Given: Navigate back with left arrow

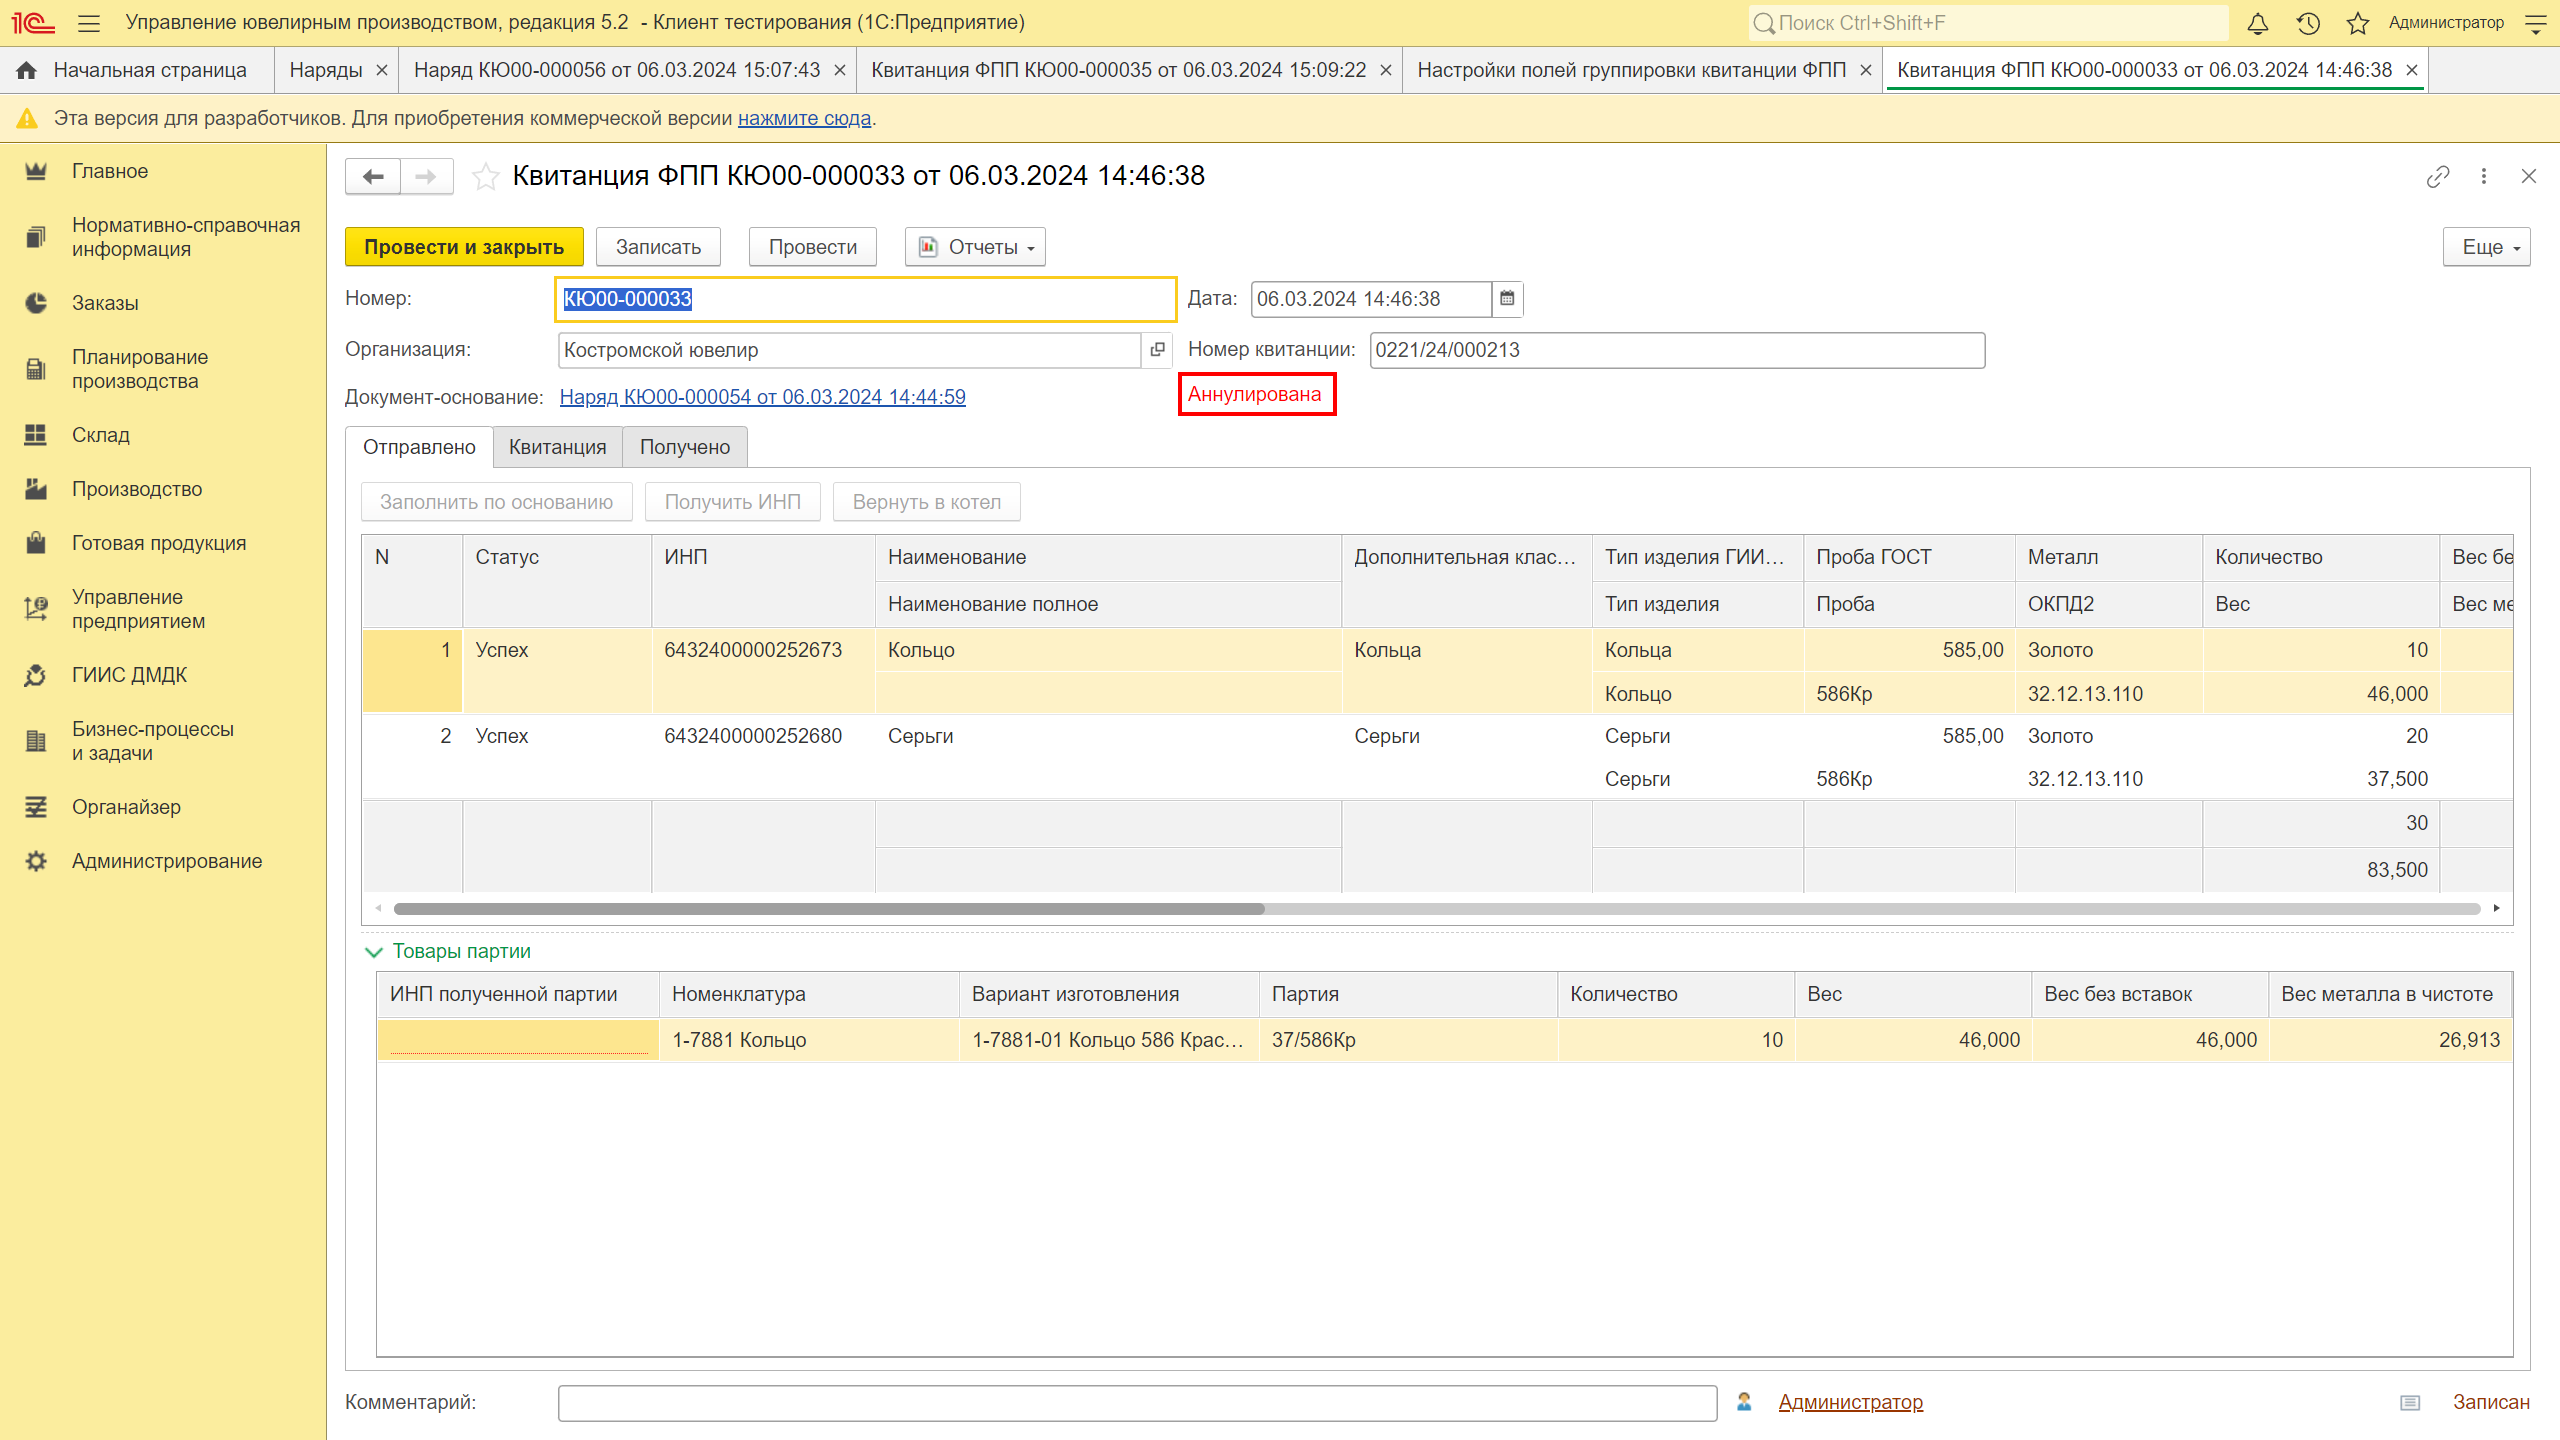Looking at the screenshot, I should point(373,177).
